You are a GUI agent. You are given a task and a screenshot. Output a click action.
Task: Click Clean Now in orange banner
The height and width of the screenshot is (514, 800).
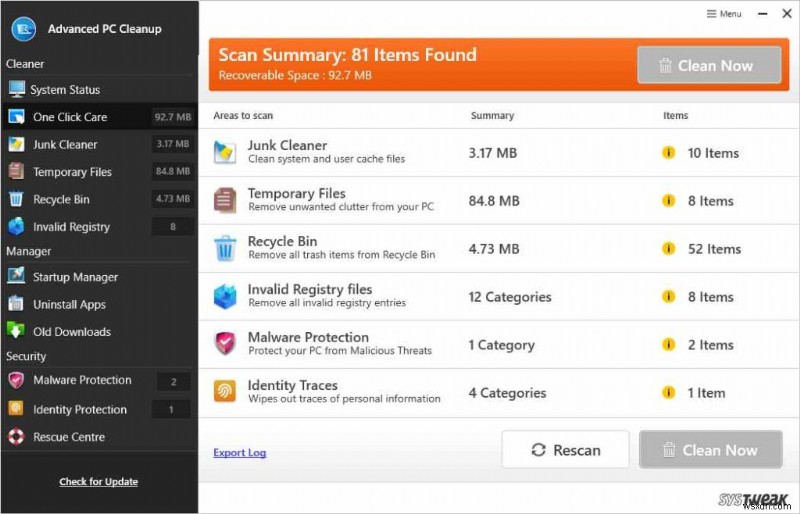pos(709,65)
